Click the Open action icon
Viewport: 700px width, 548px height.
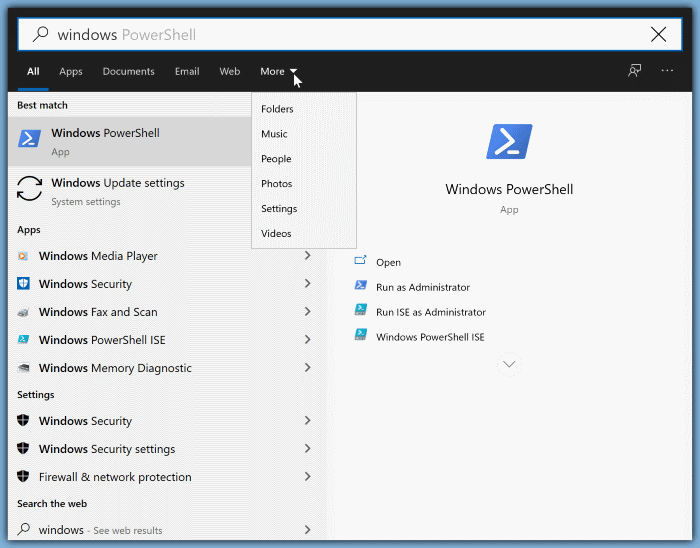(360, 260)
